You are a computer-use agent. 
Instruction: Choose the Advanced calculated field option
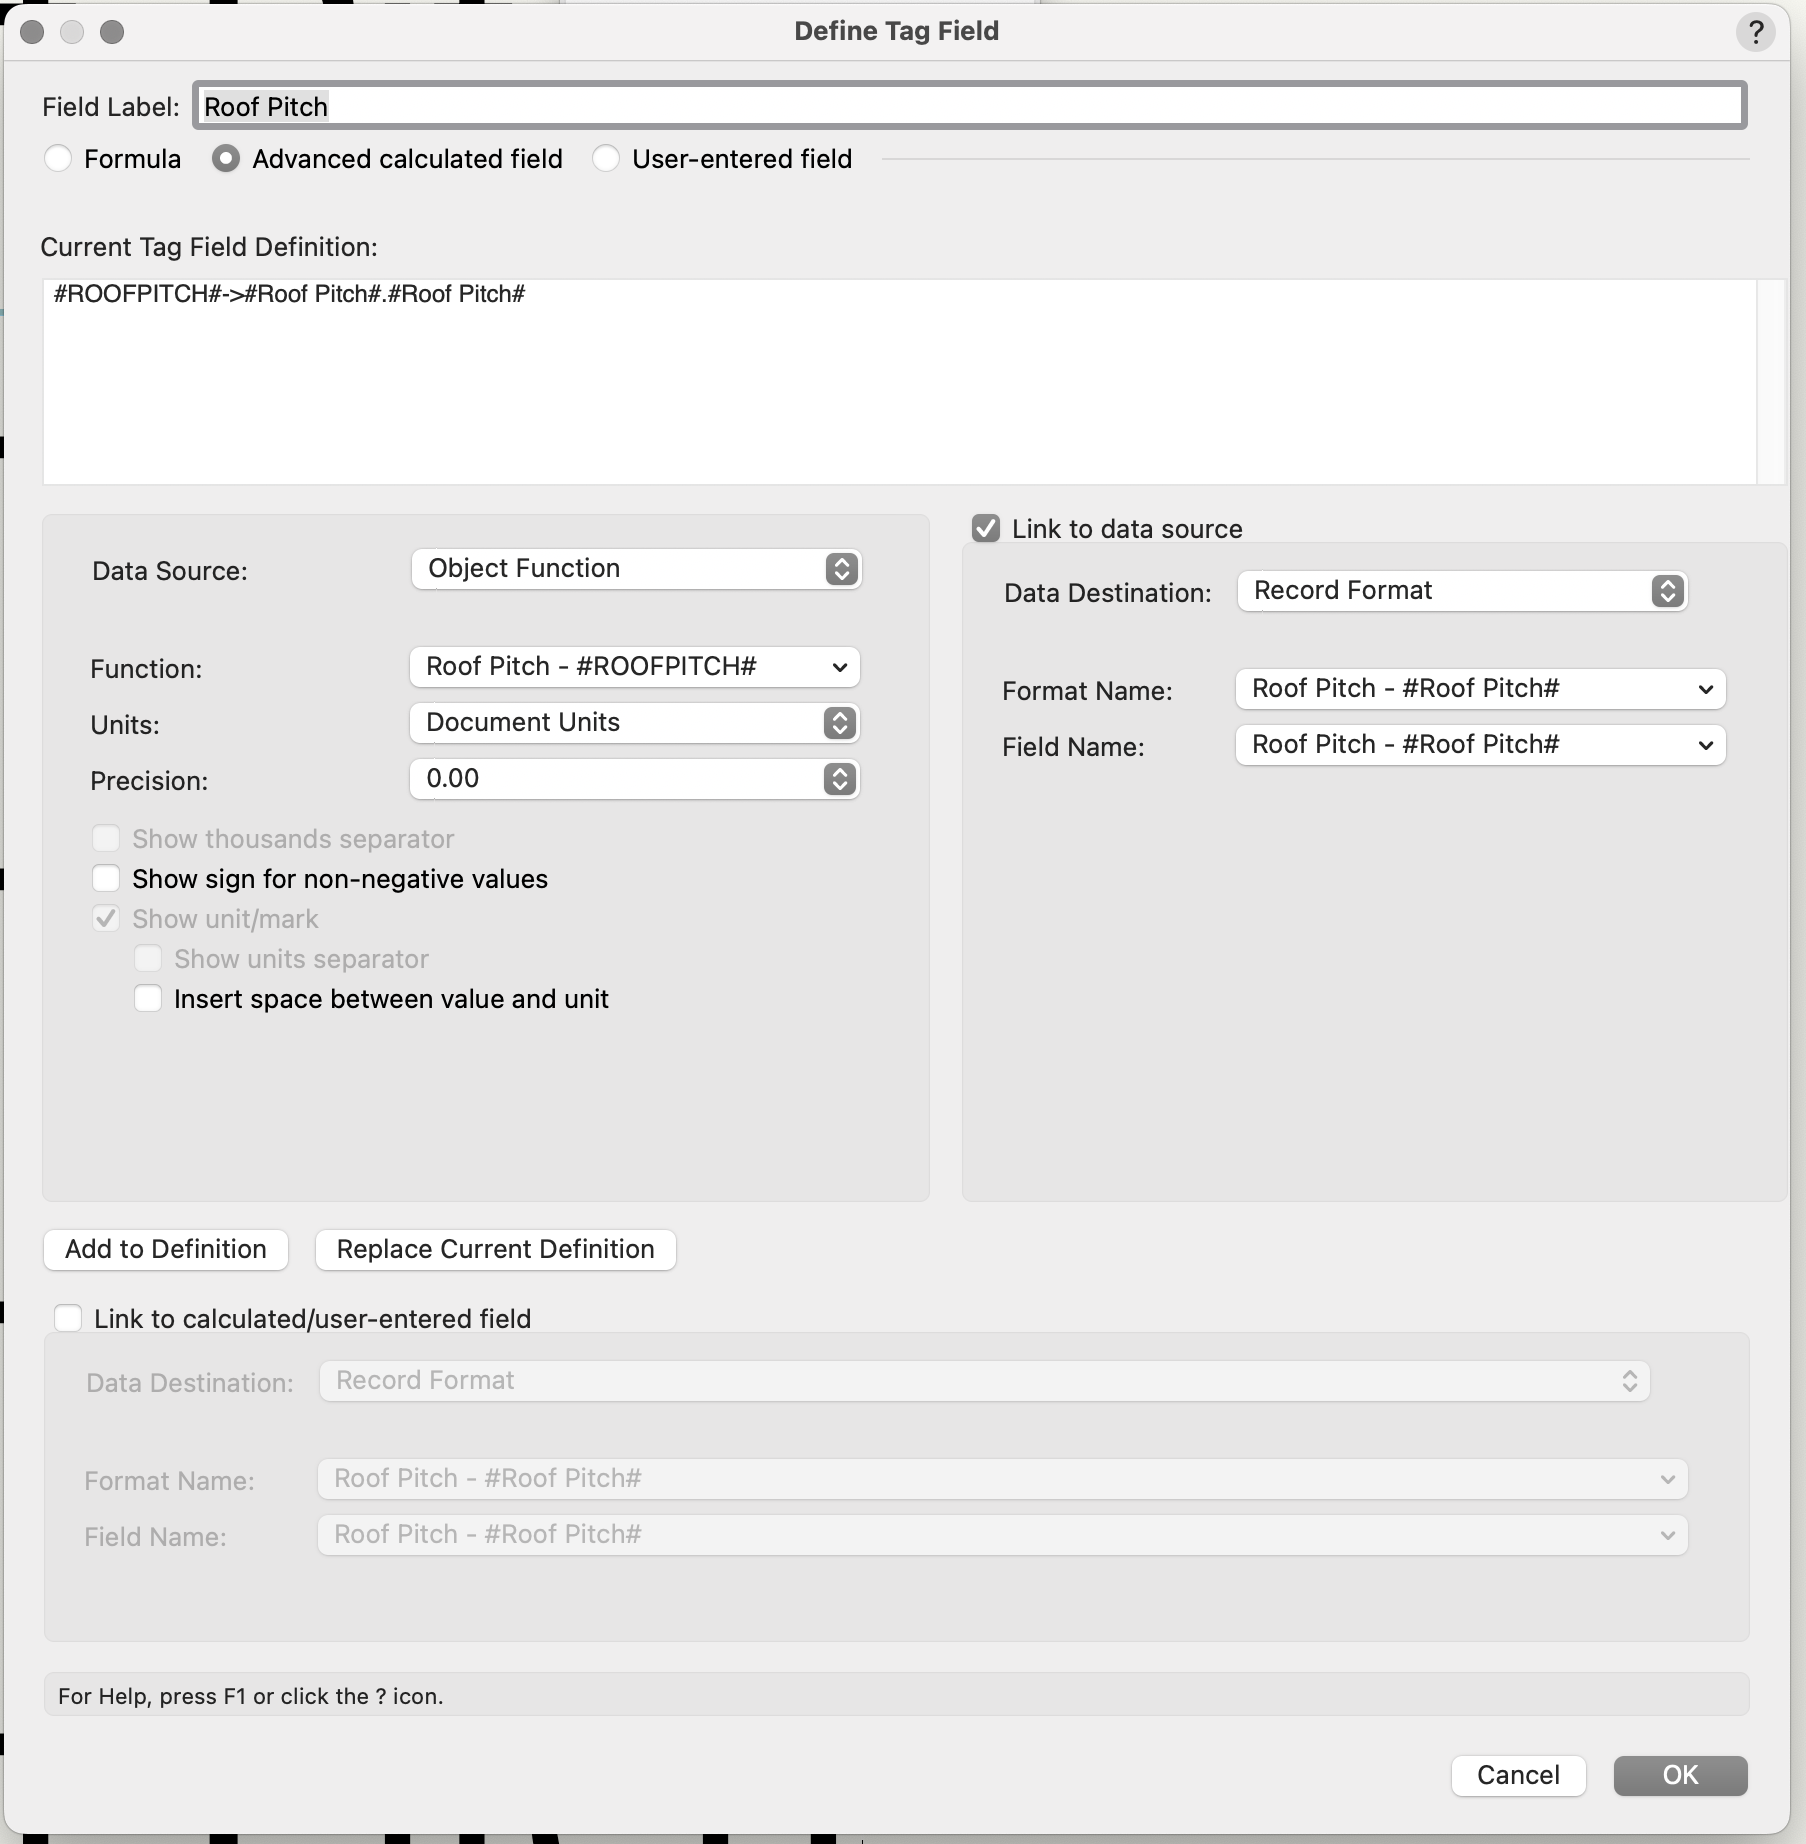(x=226, y=159)
